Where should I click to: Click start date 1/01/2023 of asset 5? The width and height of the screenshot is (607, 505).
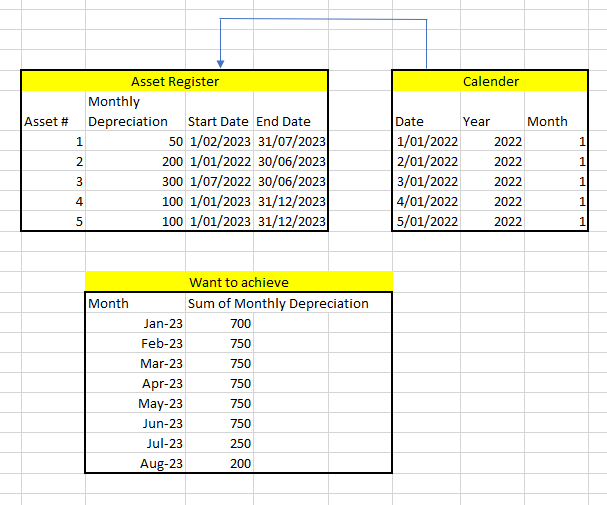219,221
